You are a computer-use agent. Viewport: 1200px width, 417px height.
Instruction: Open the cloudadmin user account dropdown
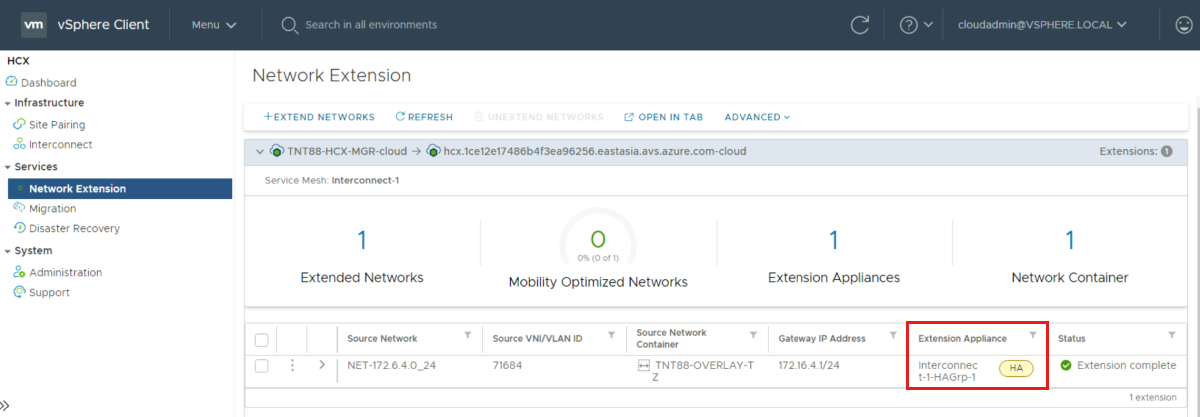(x=1042, y=25)
